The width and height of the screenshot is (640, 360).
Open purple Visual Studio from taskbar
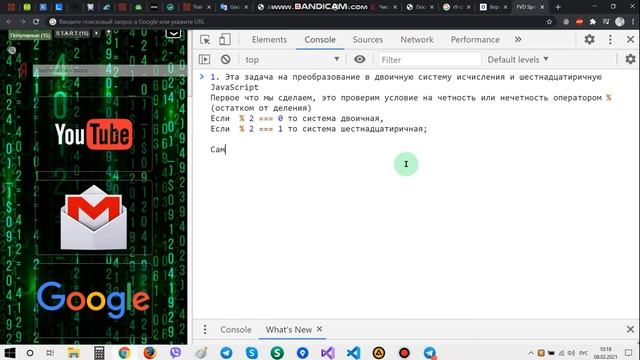tap(328, 353)
